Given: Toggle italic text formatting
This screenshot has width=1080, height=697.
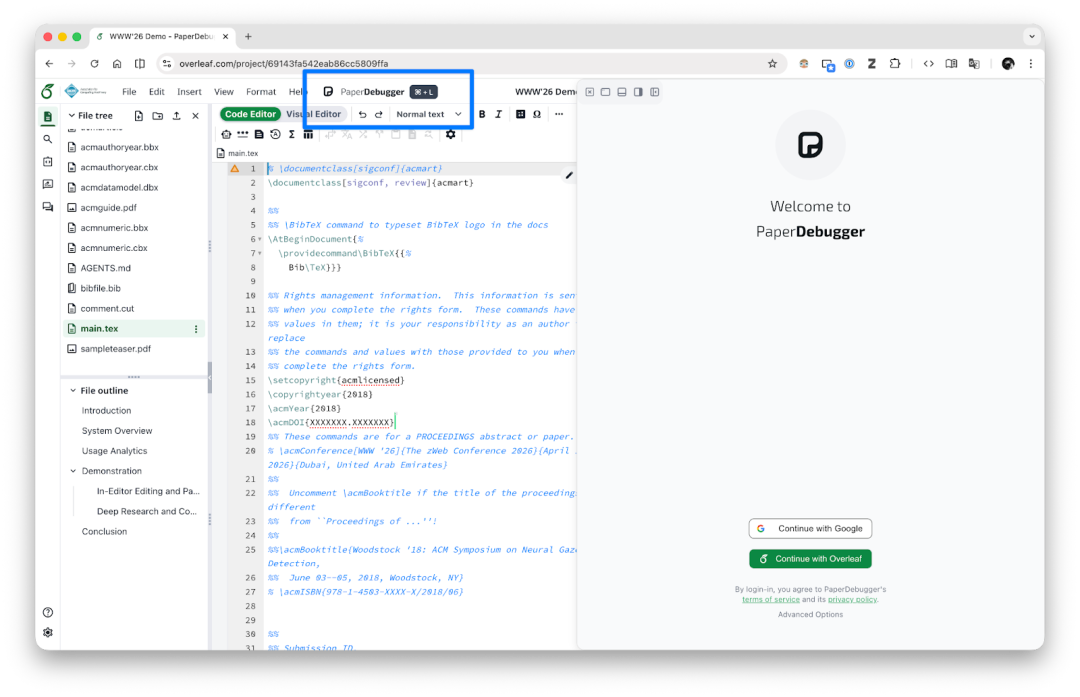Looking at the screenshot, I should [498, 113].
